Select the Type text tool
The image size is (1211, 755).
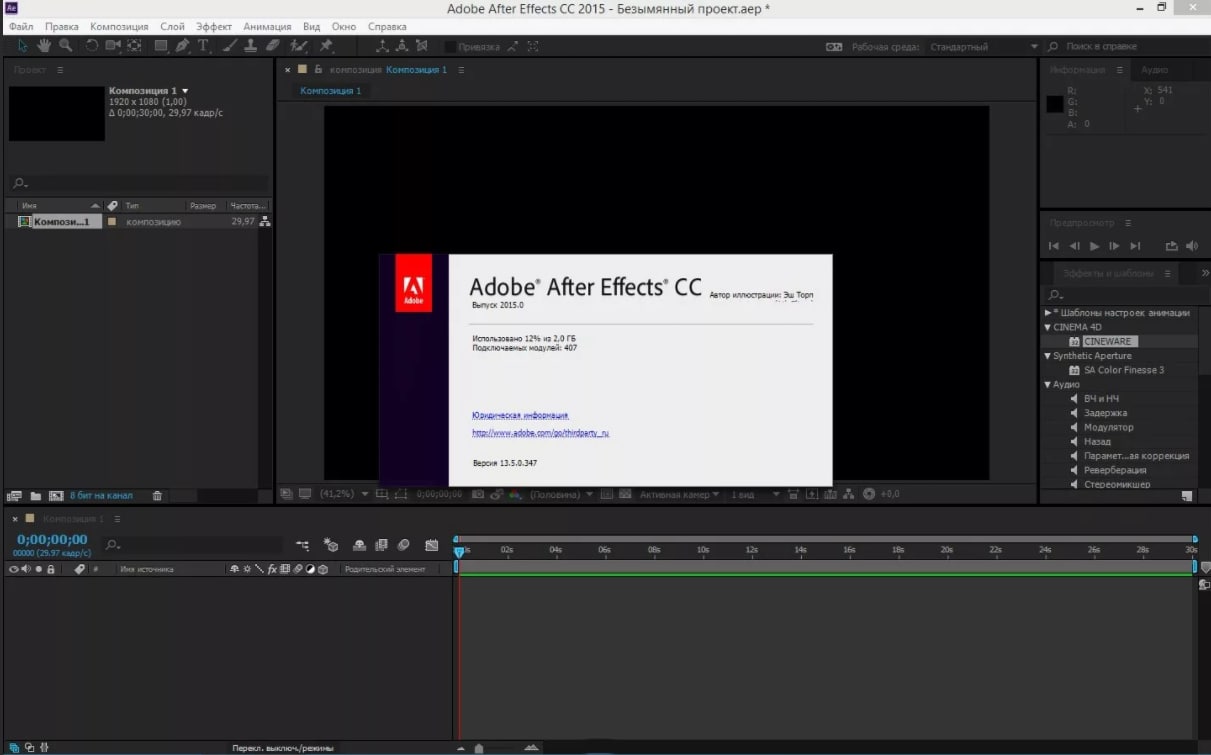coord(204,46)
